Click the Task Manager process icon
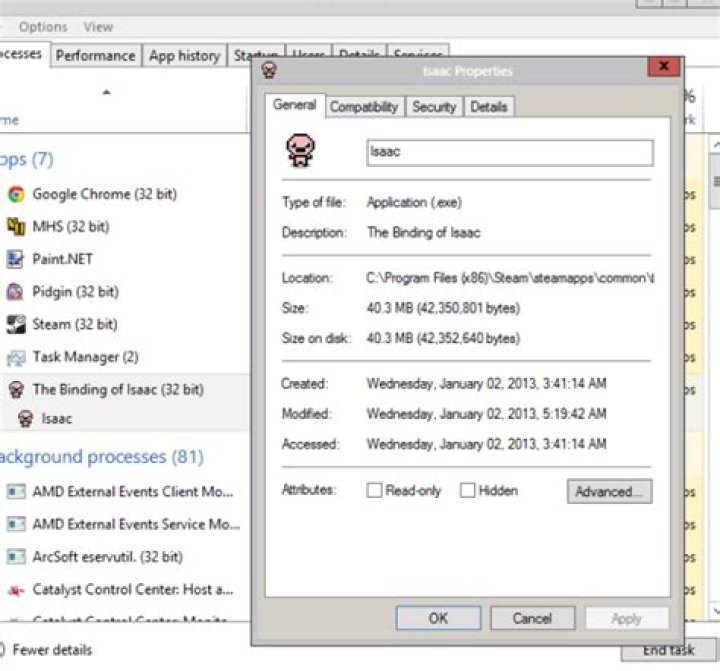This screenshot has height=671, width=720. (x=16, y=358)
